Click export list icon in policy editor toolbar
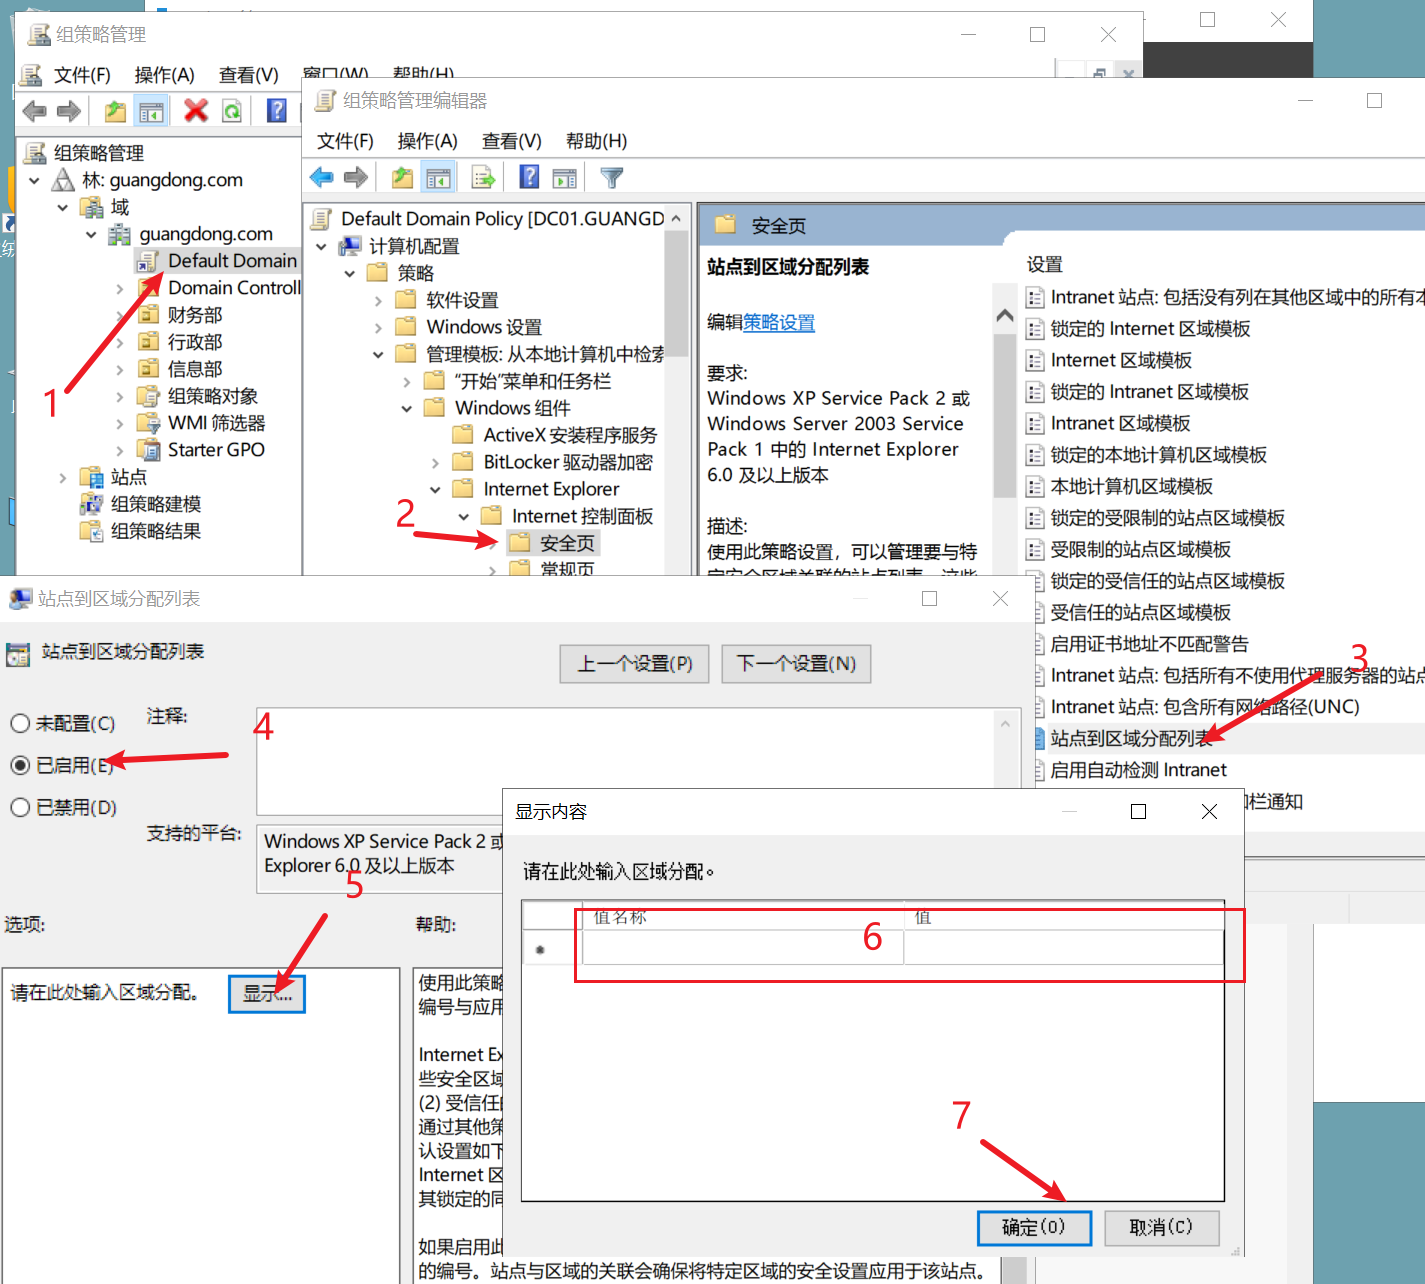This screenshot has width=1425, height=1284. click(484, 178)
